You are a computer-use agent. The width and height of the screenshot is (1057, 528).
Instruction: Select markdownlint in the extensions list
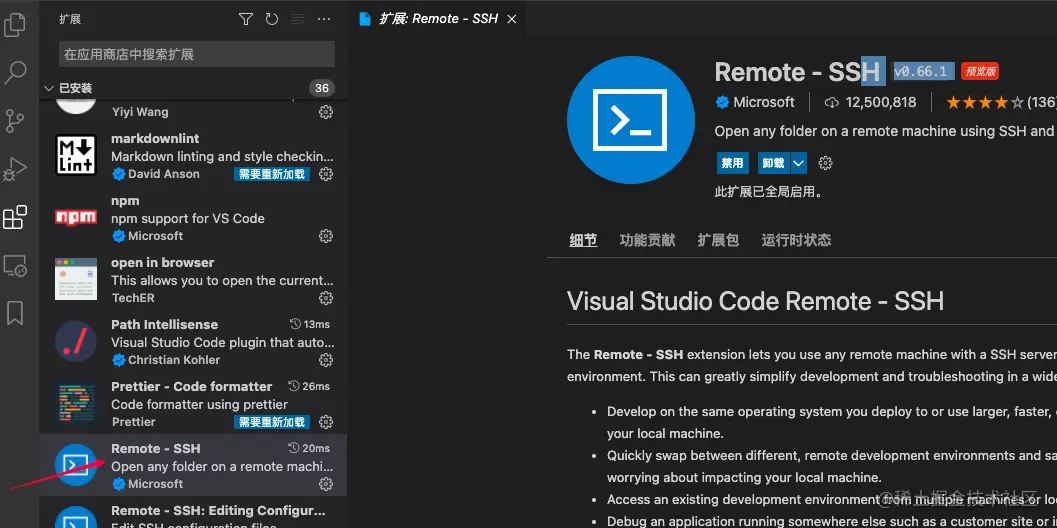pyautogui.click(x=193, y=156)
